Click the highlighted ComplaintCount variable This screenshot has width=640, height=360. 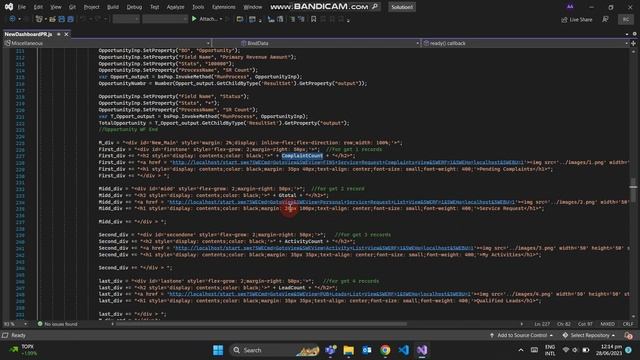302,156
